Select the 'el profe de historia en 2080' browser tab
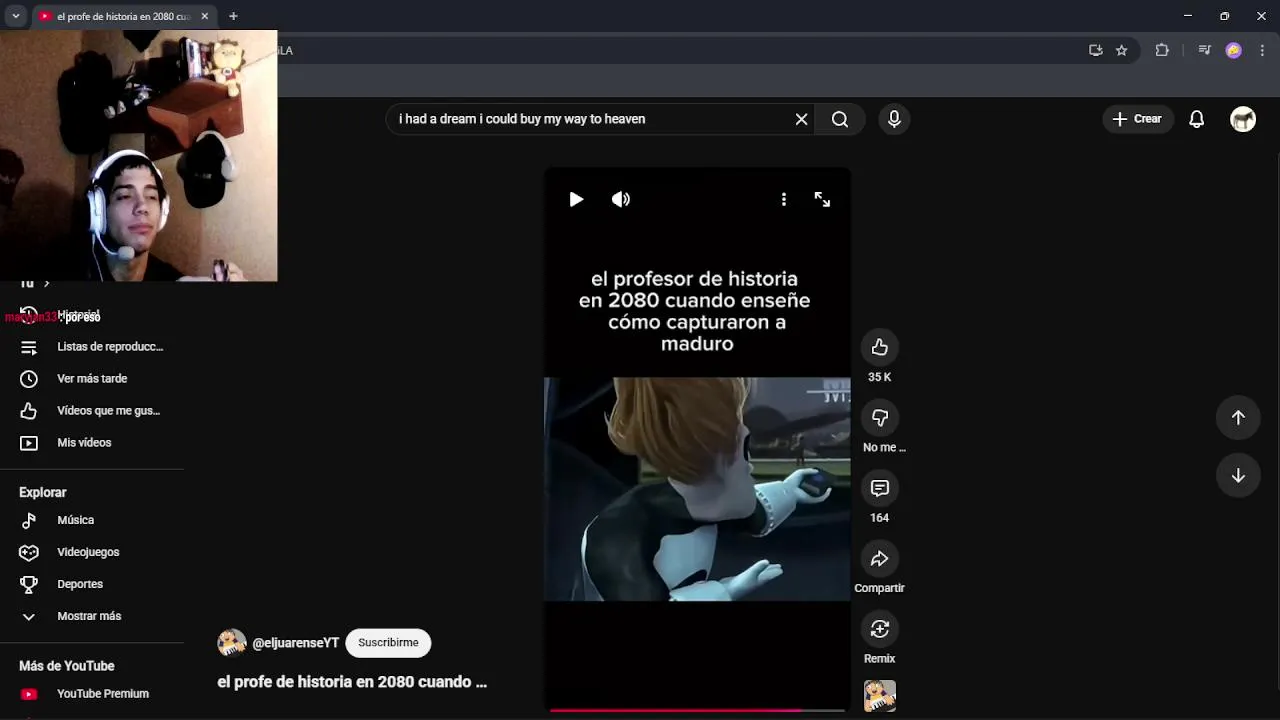The height and width of the screenshot is (720, 1280). point(123,16)
